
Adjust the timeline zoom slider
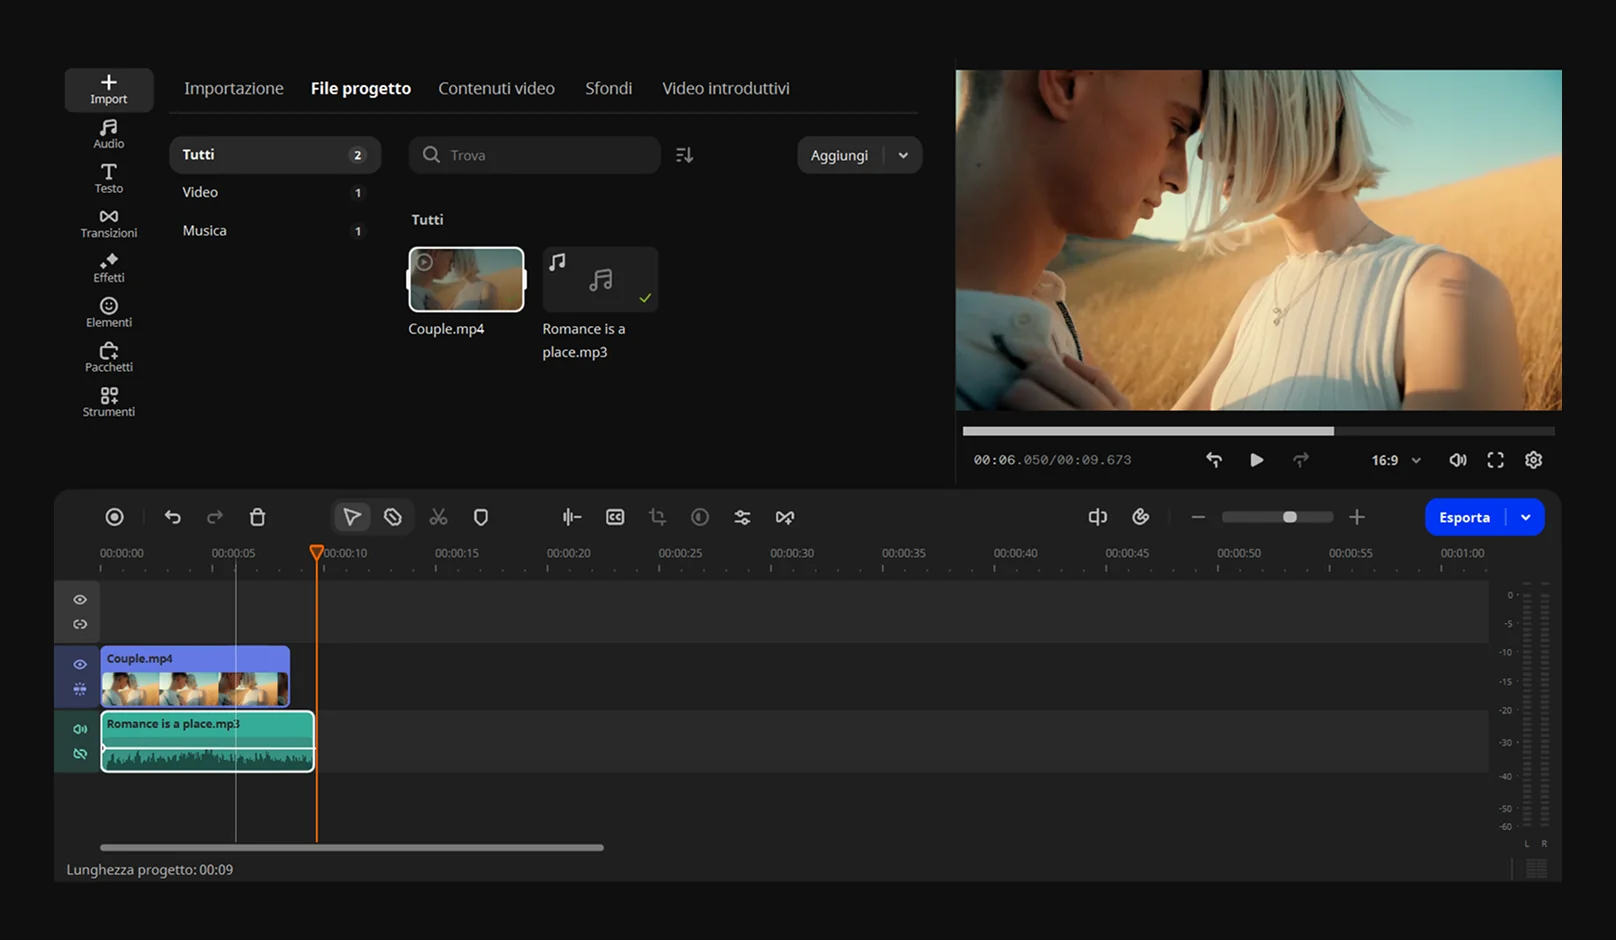coord(1289,517)
